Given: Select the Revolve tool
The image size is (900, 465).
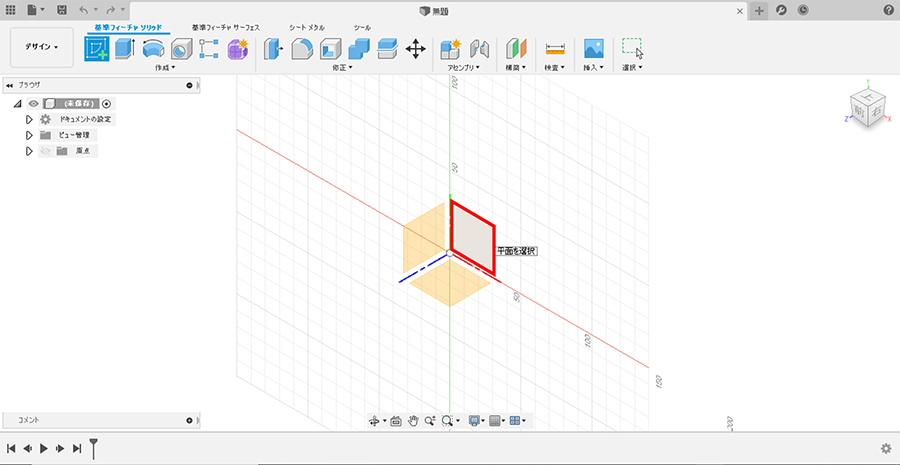Looking at the screenshot, I should click(153, 49).
